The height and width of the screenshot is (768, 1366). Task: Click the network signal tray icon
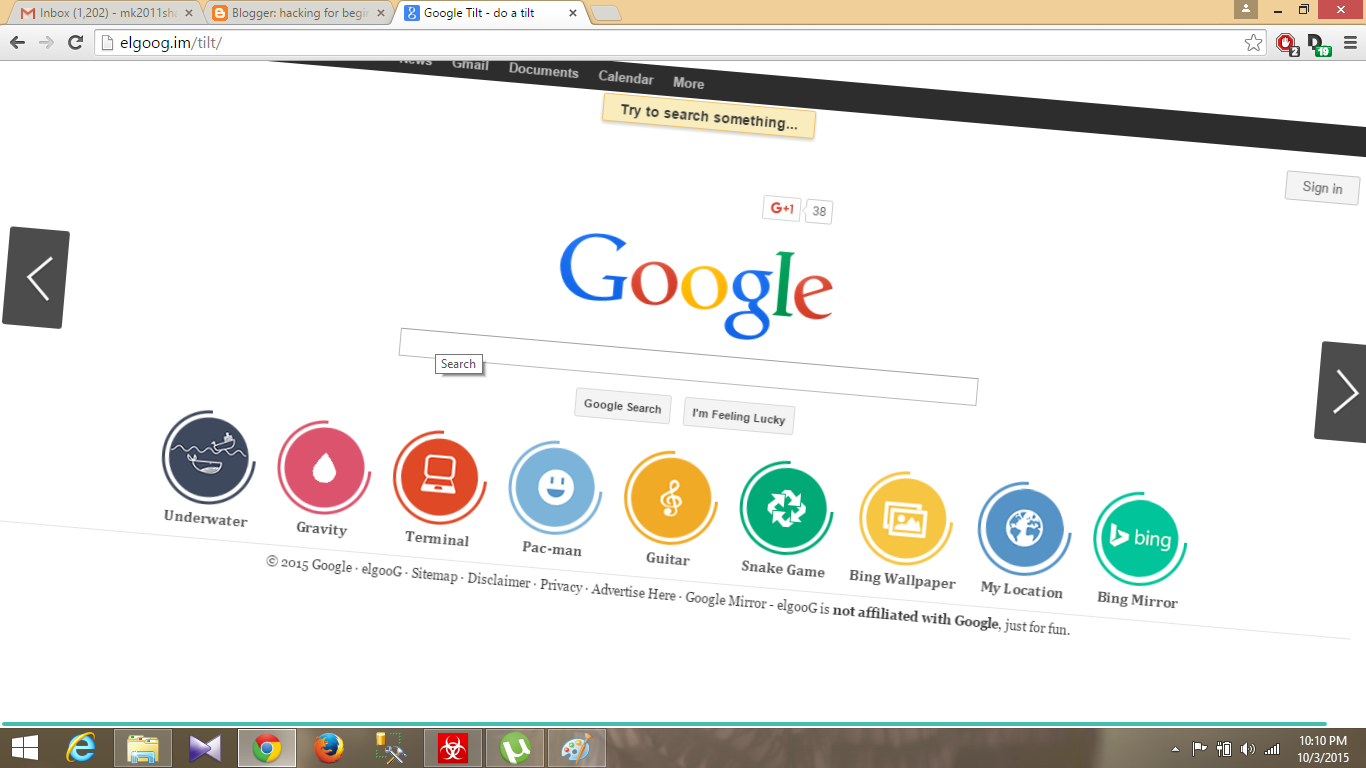click(1272, 748)
